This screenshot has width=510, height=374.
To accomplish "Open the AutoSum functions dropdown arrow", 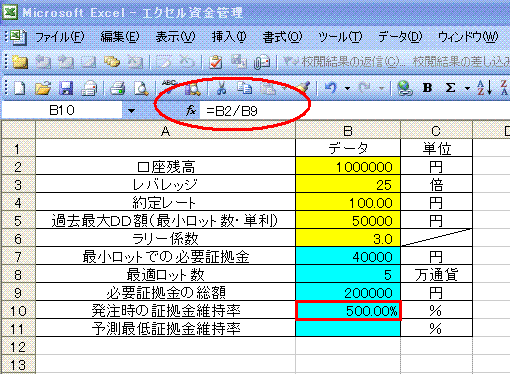I will click(467, 89).
